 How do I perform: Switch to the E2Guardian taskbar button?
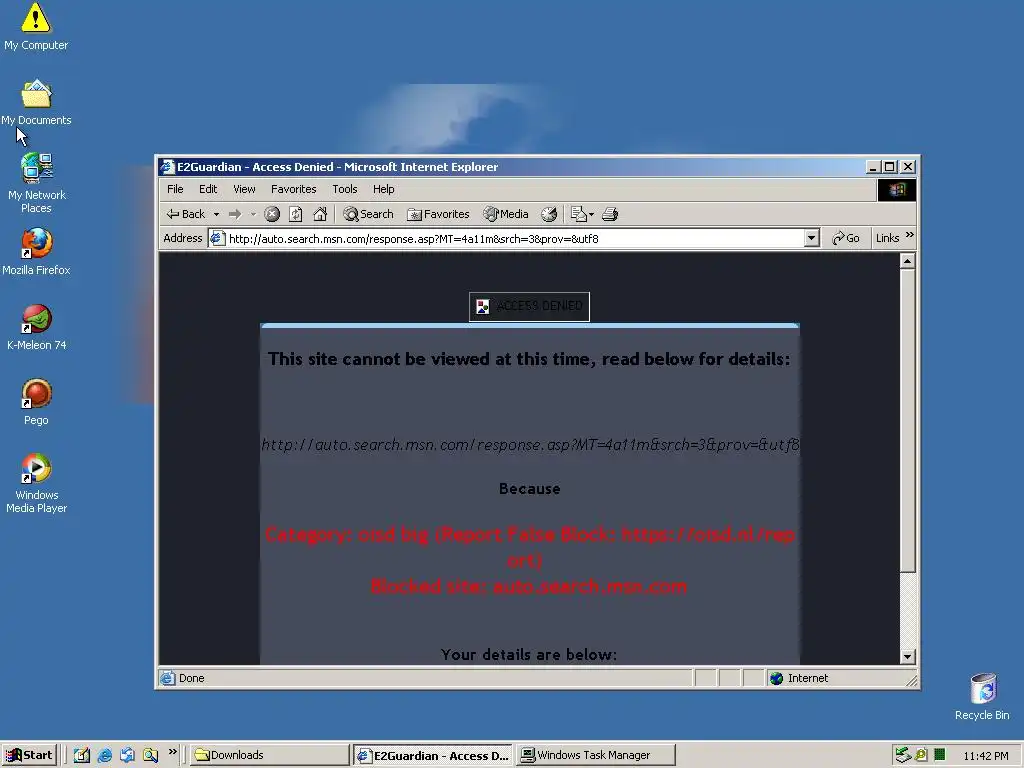click(433, 756)
